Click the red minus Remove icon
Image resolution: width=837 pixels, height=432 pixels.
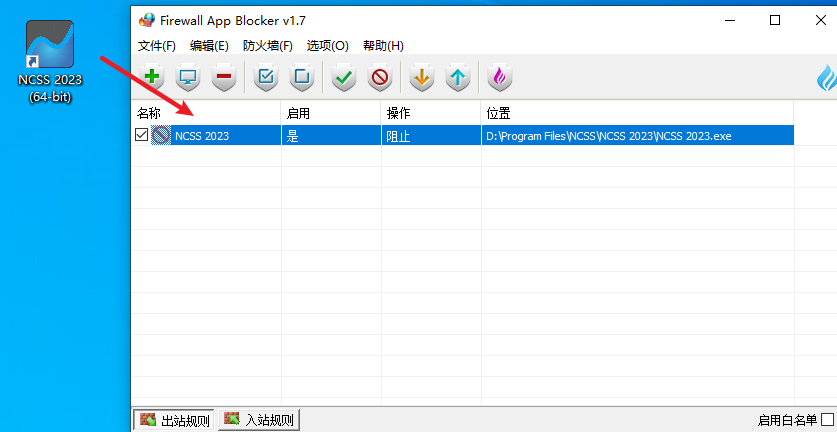click(x=223, y=77)
